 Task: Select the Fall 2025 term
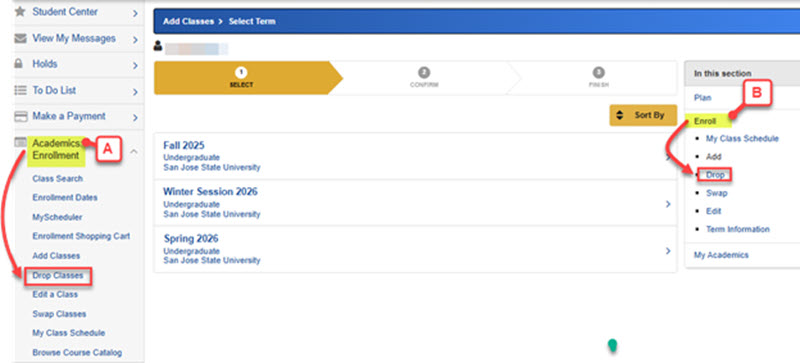click(415, 156)
